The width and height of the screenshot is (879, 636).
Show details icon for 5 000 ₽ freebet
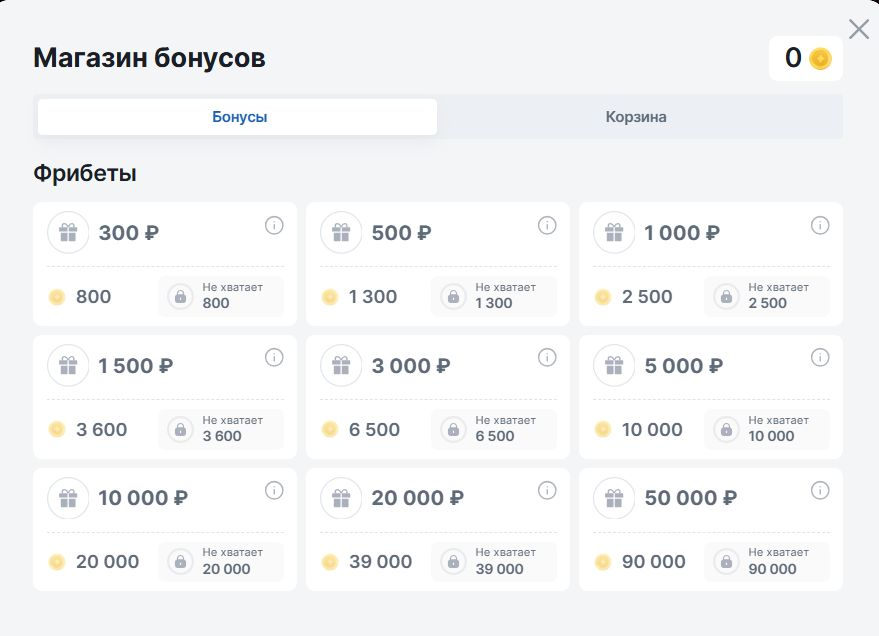coord(820,358)
